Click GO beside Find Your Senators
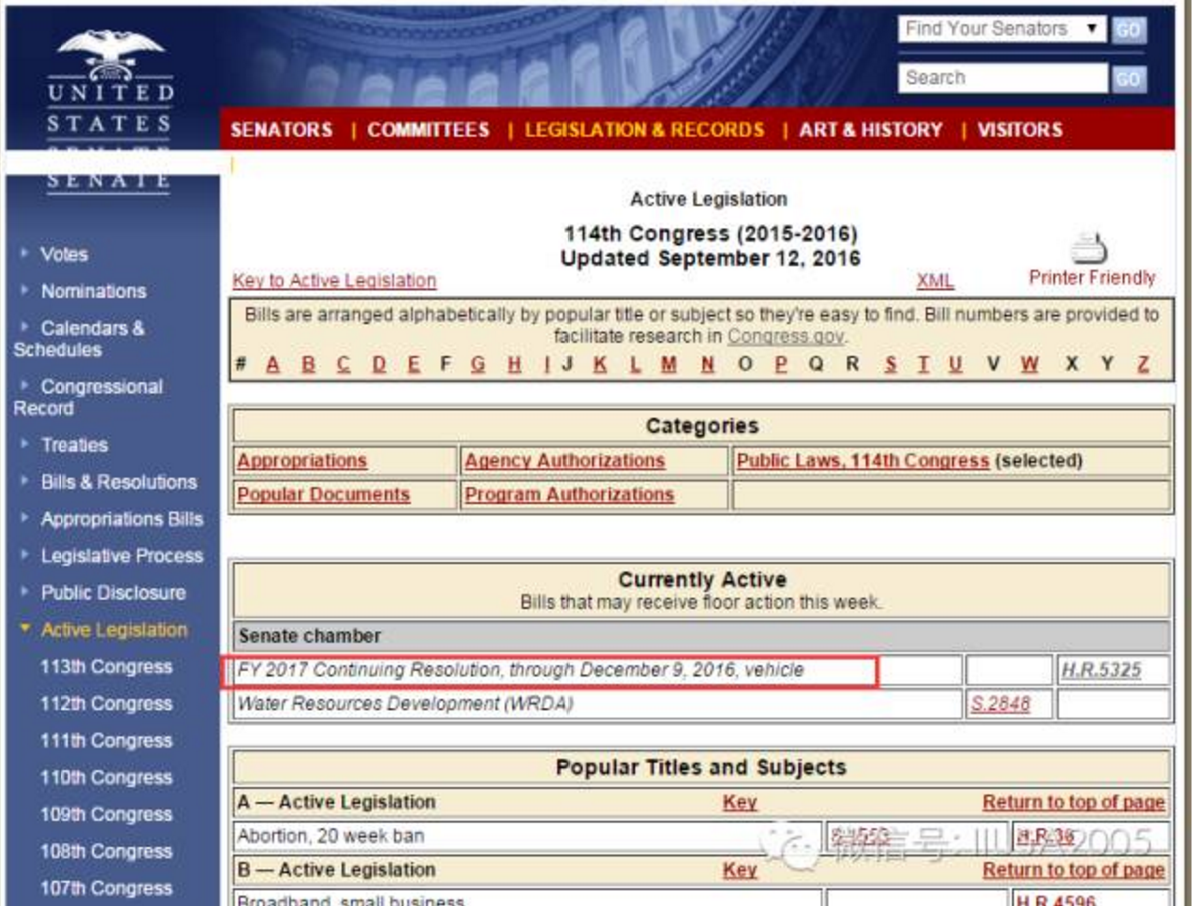Screen dimensions: 1194x906 pyautogui.click(x=1129, y=30)
